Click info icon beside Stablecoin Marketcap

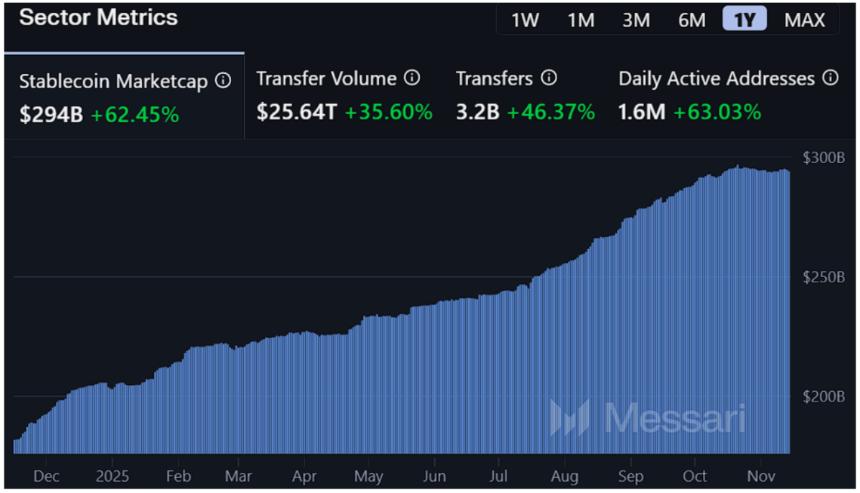click(x=223, y=80)
